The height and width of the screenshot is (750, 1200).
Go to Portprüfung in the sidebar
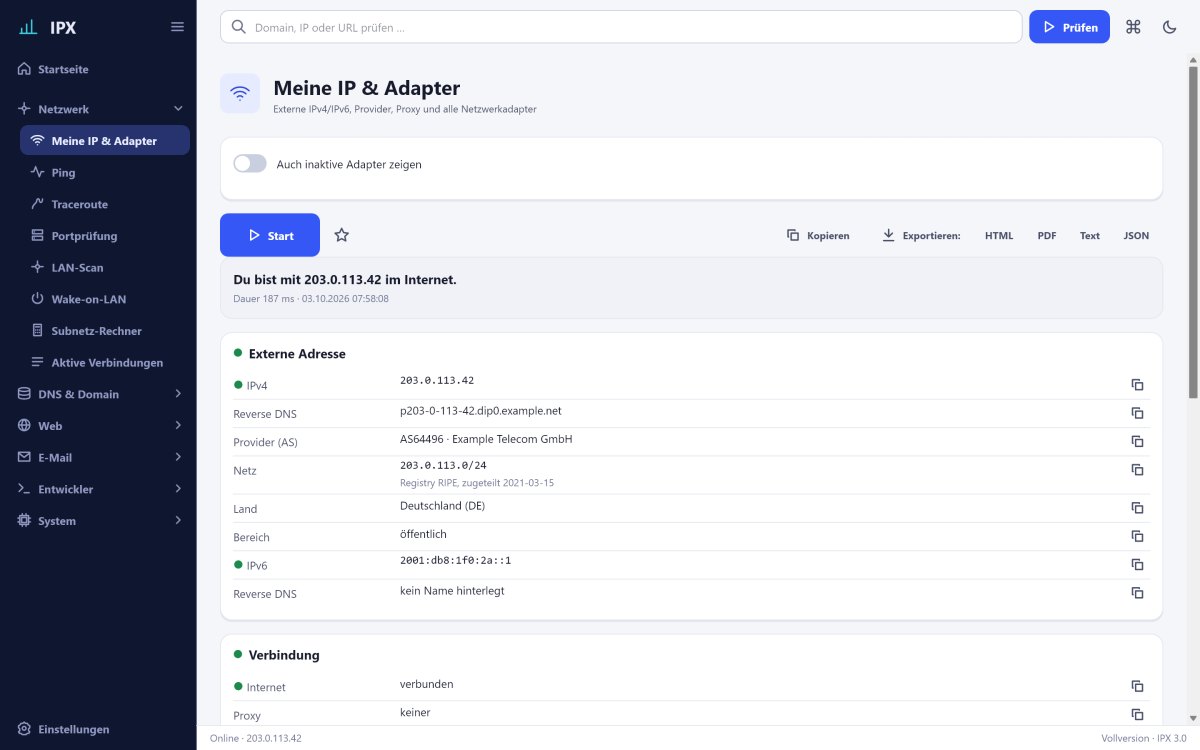coord(105,236)
